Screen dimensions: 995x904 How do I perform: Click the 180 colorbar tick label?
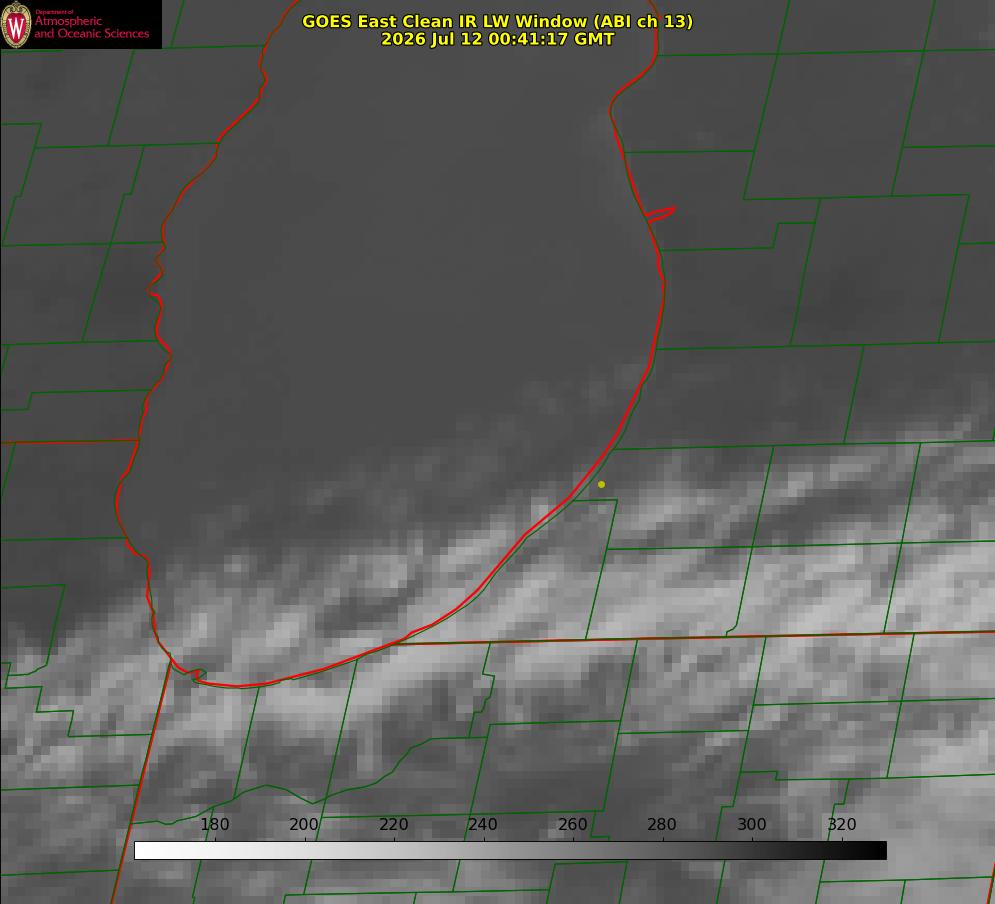tap(214, 824)
